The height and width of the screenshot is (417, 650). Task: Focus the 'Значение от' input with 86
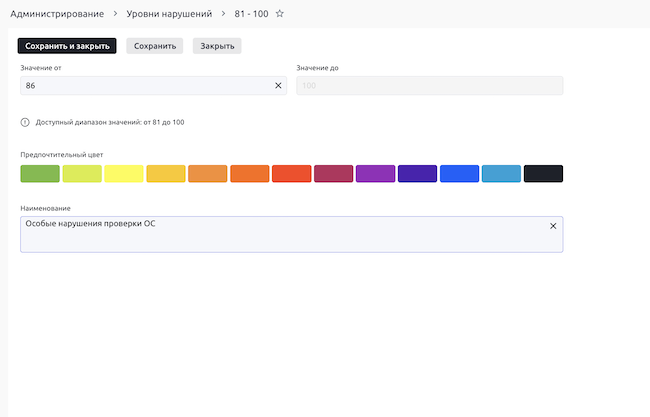[153, 85]
